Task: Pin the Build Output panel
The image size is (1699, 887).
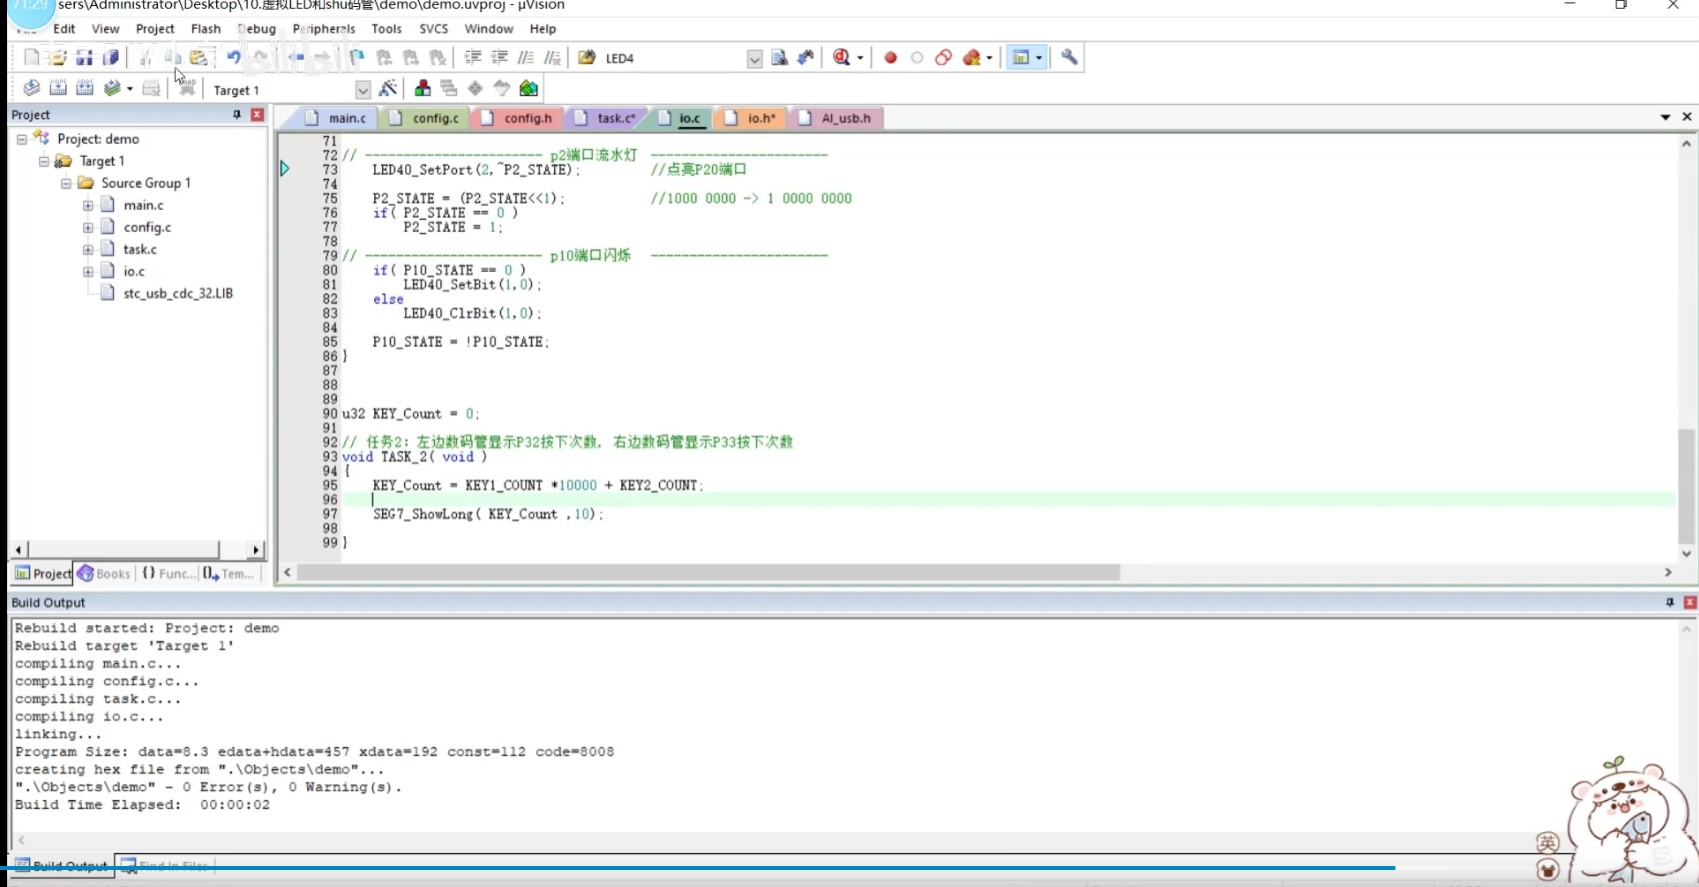Action: point(1669,602)
